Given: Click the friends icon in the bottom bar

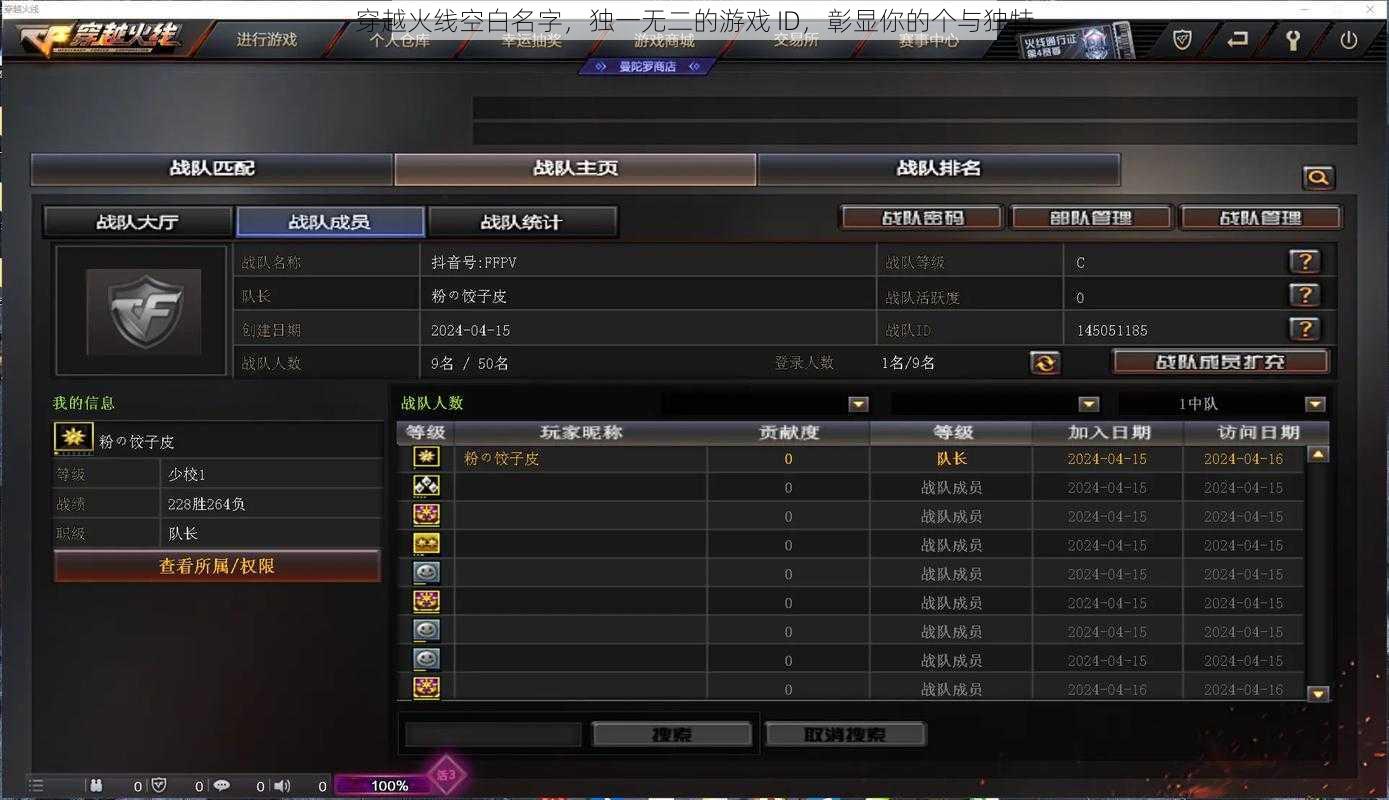Looking at the screenshot, I should tap(96, 786).
